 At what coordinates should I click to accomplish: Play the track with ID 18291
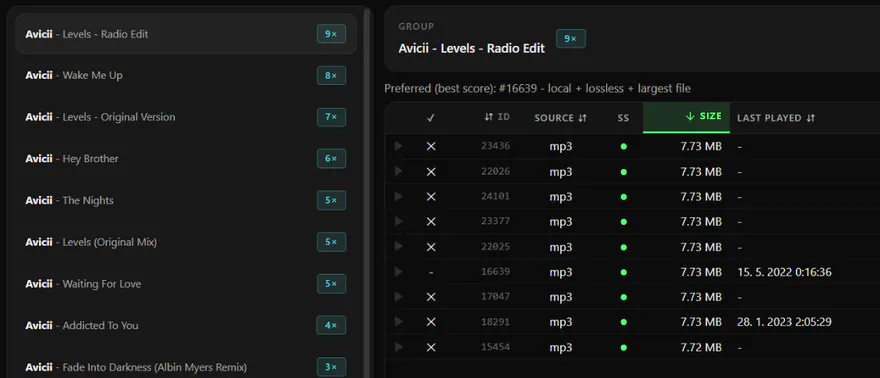pyautogui.click(x=398, y=321)
